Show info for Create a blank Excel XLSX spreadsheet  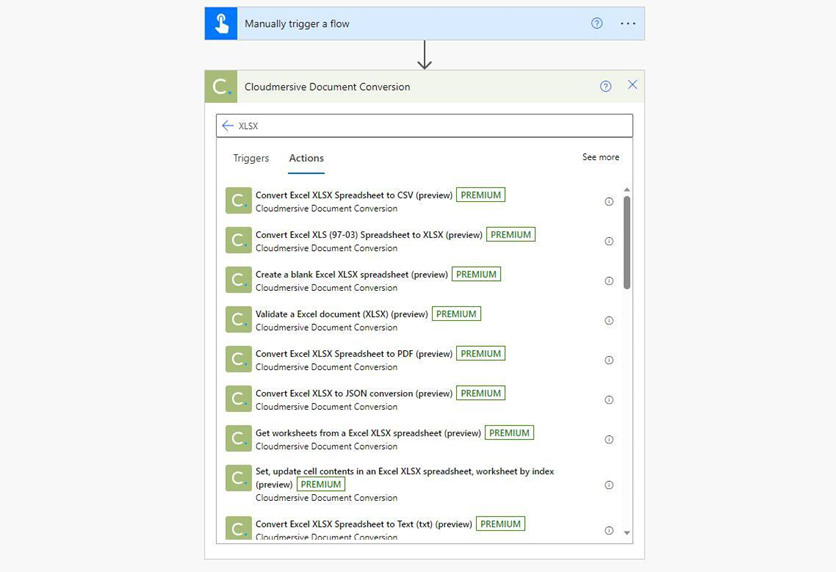point(609,281)
